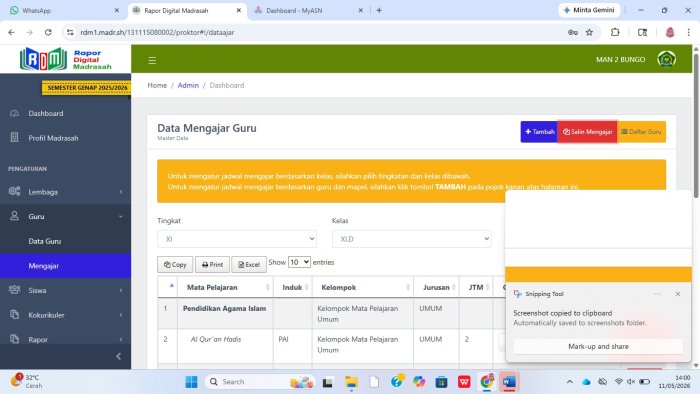Click the taskbar Search box
This screenshot has height=394, width=700.
coord(260,382)
